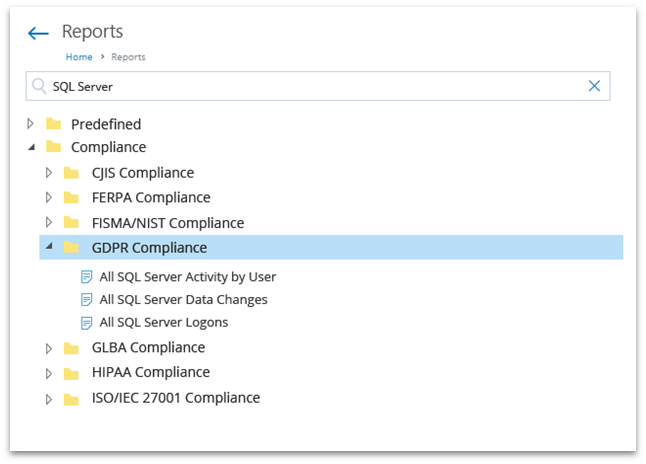Expand the Predefined folder
Image resolution: width=646 pixels, height=464 pixels.
coord(31,124)
